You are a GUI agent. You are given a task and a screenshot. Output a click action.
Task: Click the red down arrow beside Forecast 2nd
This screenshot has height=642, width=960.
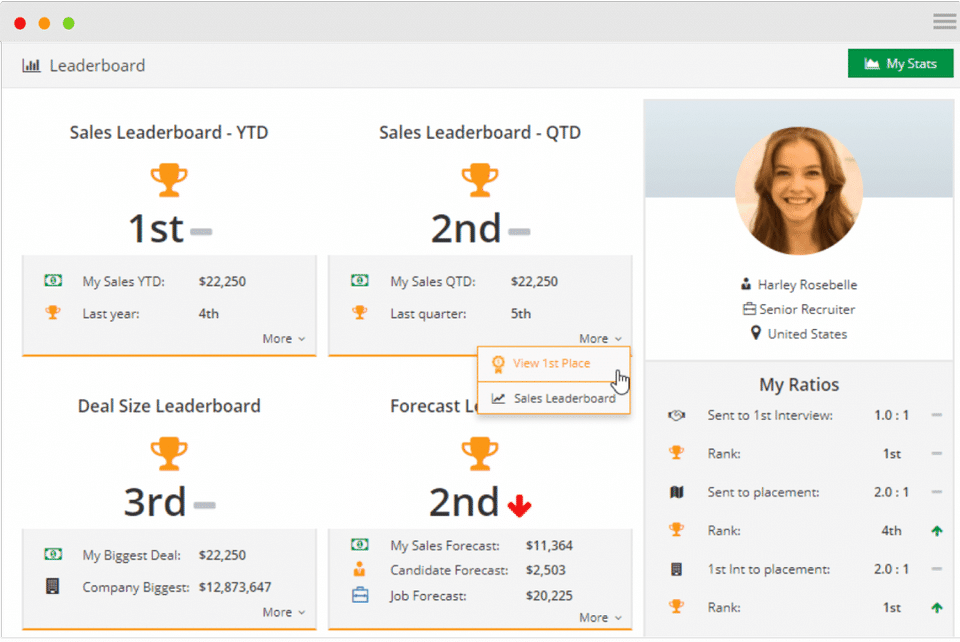pyautogui.click(x=519, y=506)
